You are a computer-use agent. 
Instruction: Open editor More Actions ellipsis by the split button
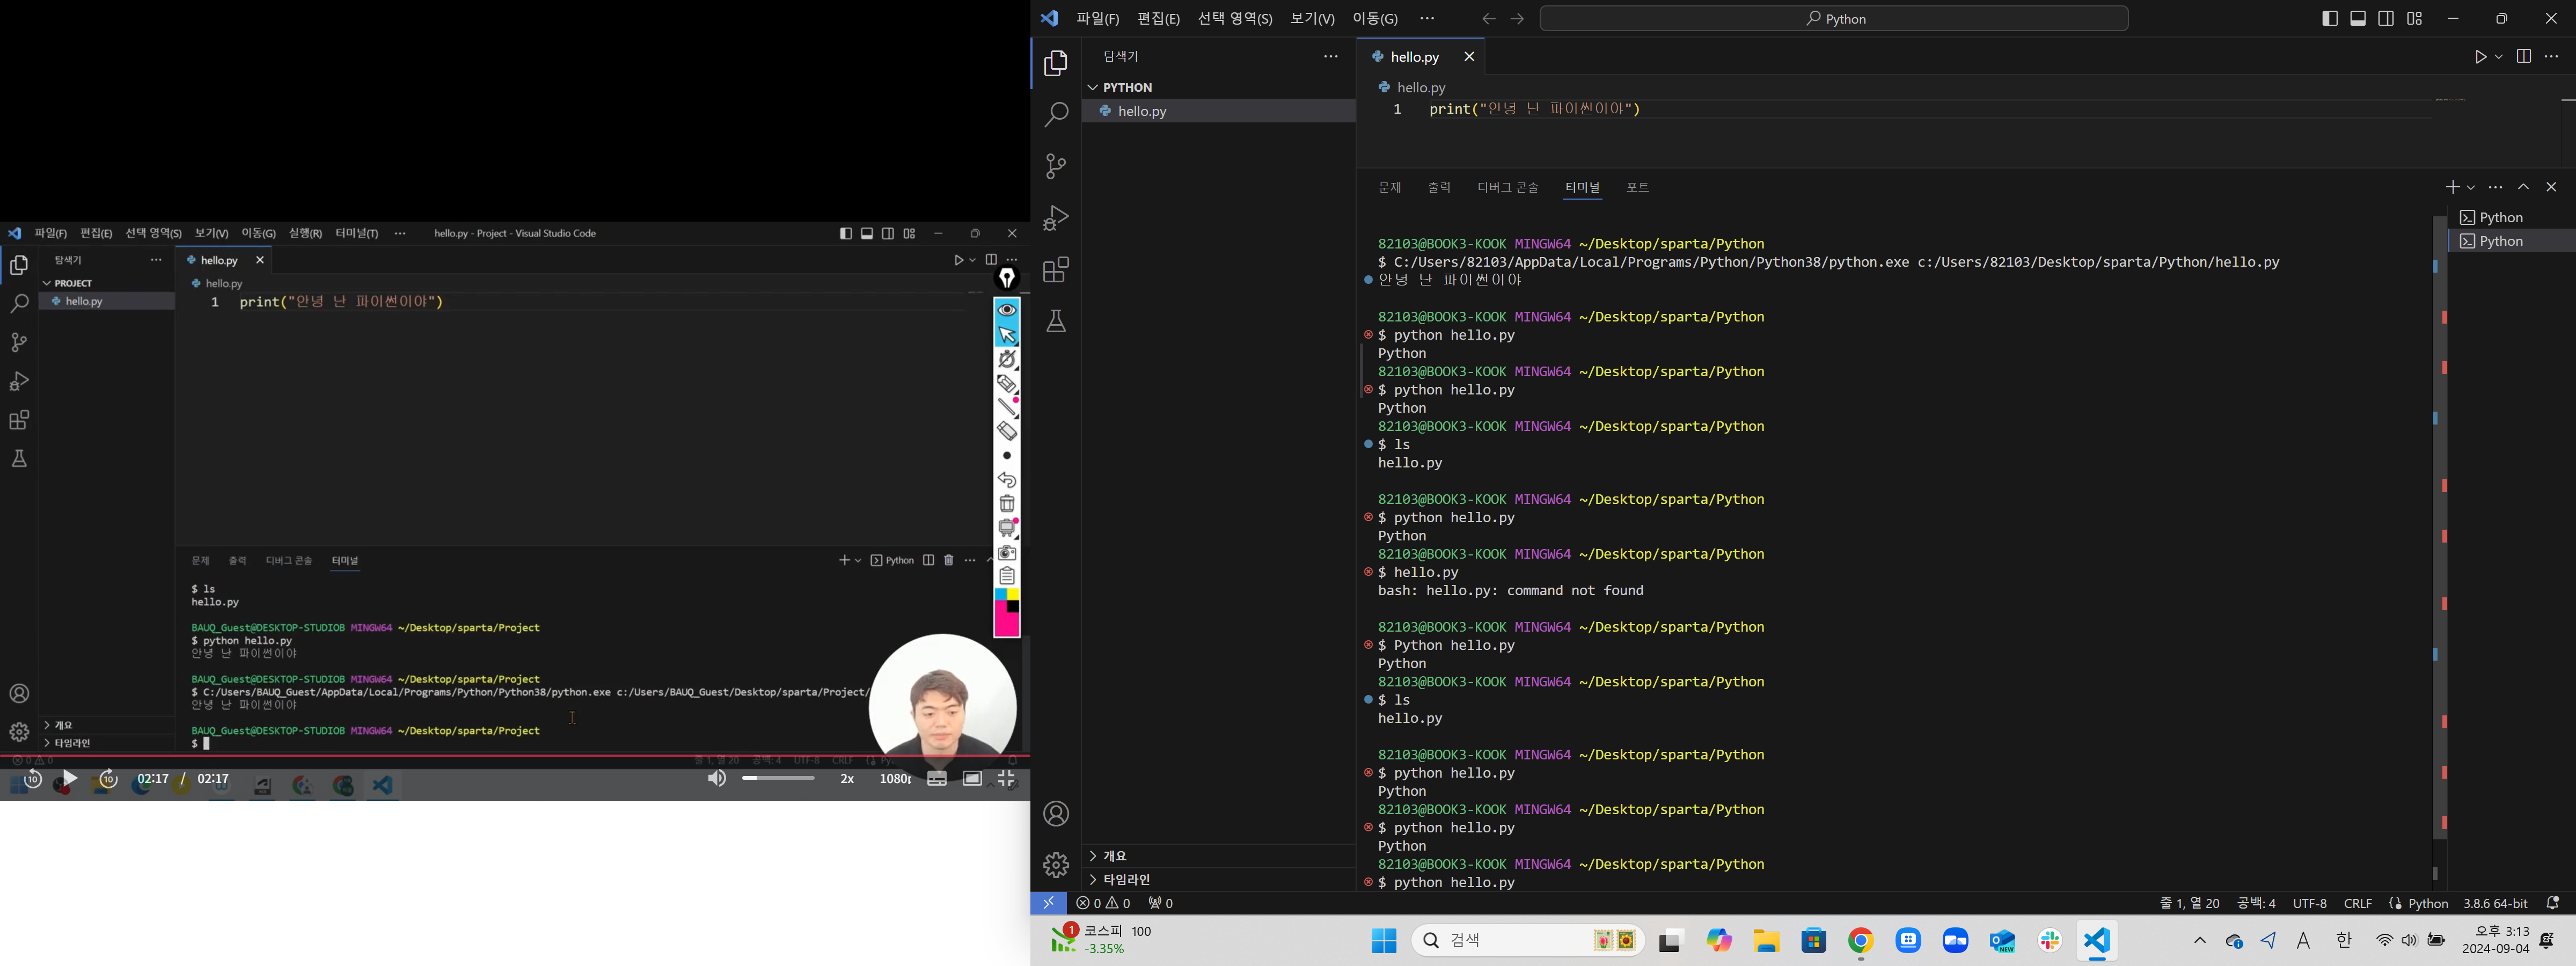point(2552,57)
